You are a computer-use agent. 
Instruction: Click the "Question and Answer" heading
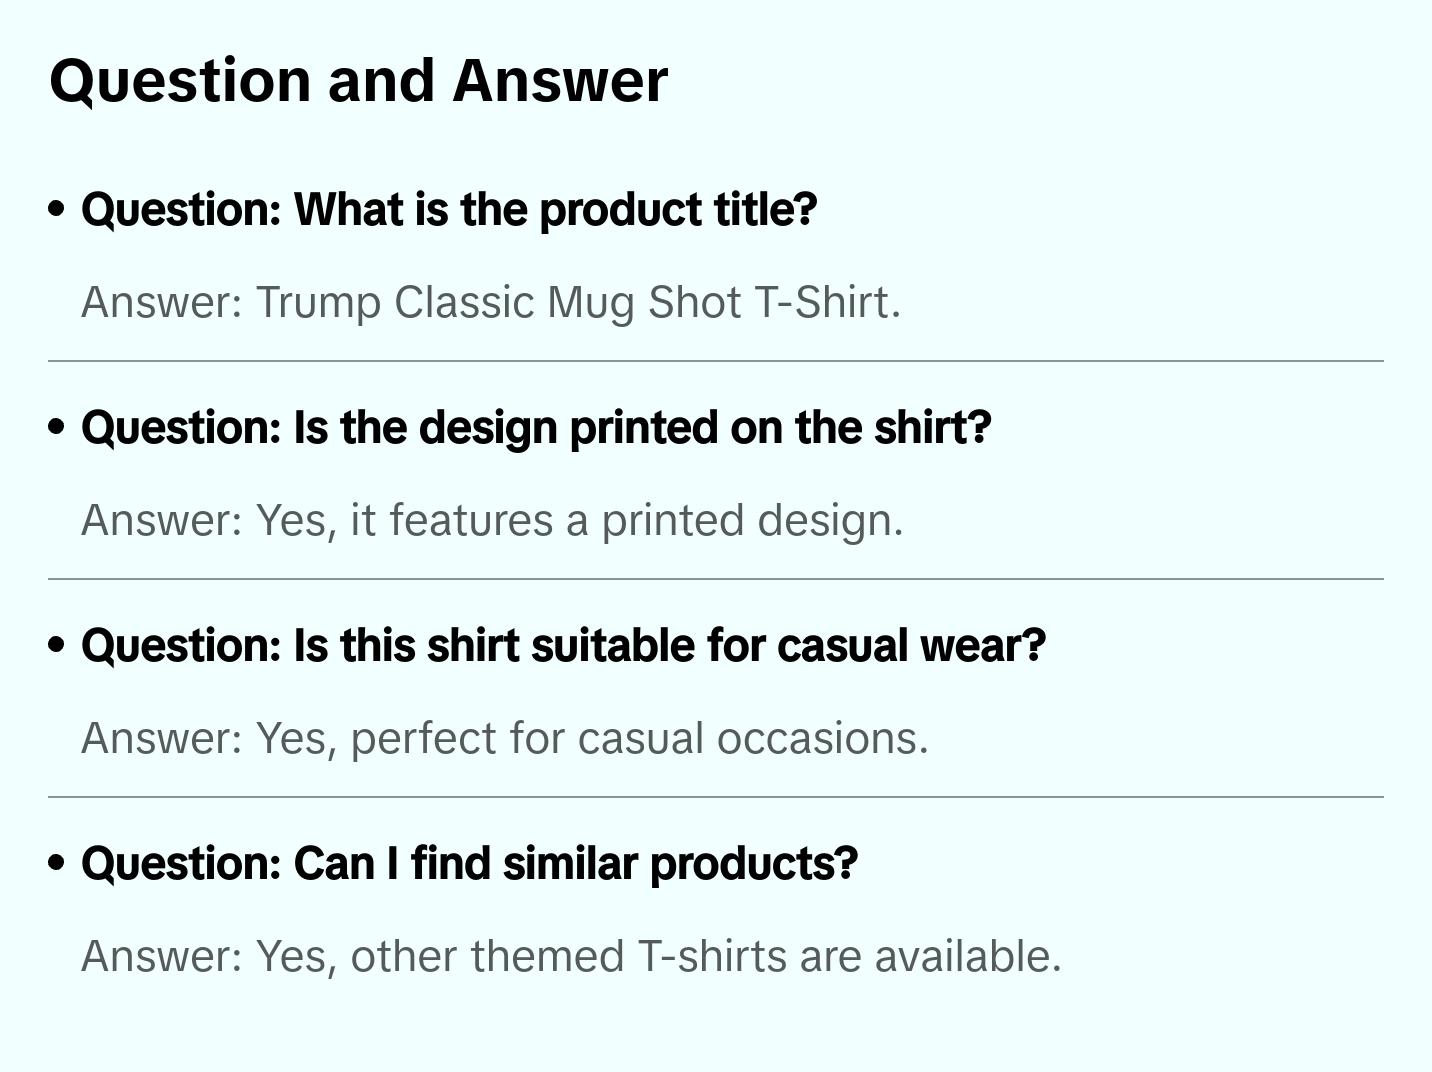pos(358,80)
